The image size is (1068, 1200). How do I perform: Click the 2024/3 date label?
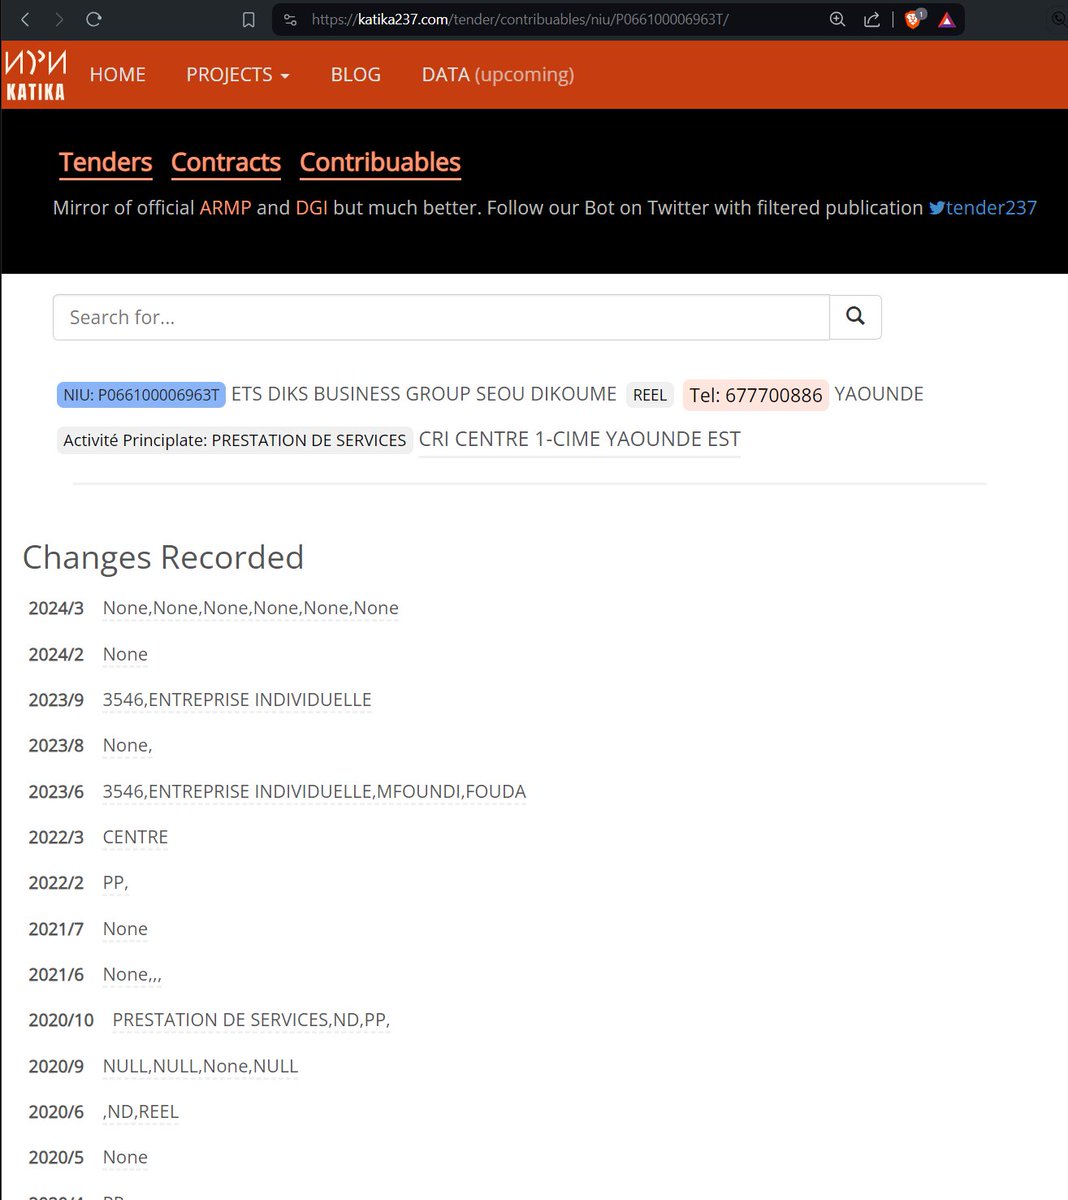point(56,608)
